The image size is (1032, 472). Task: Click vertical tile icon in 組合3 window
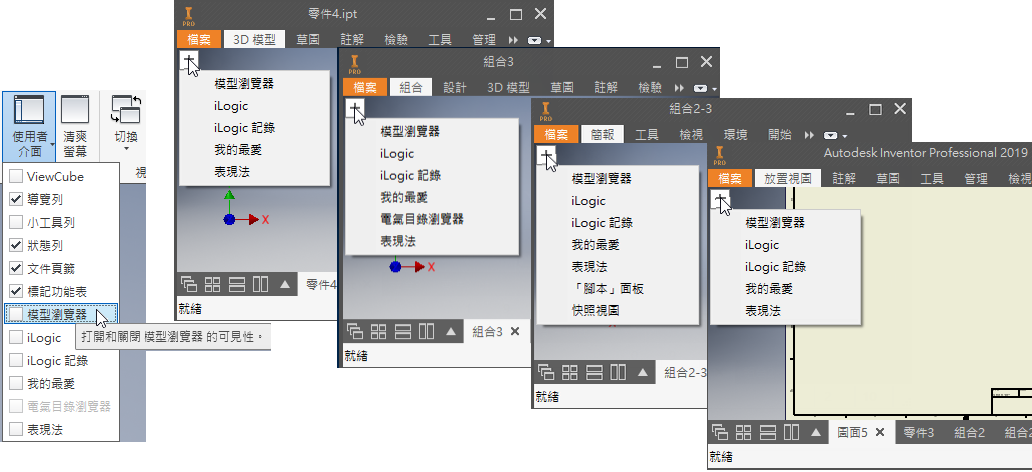[x=426, y=332]
